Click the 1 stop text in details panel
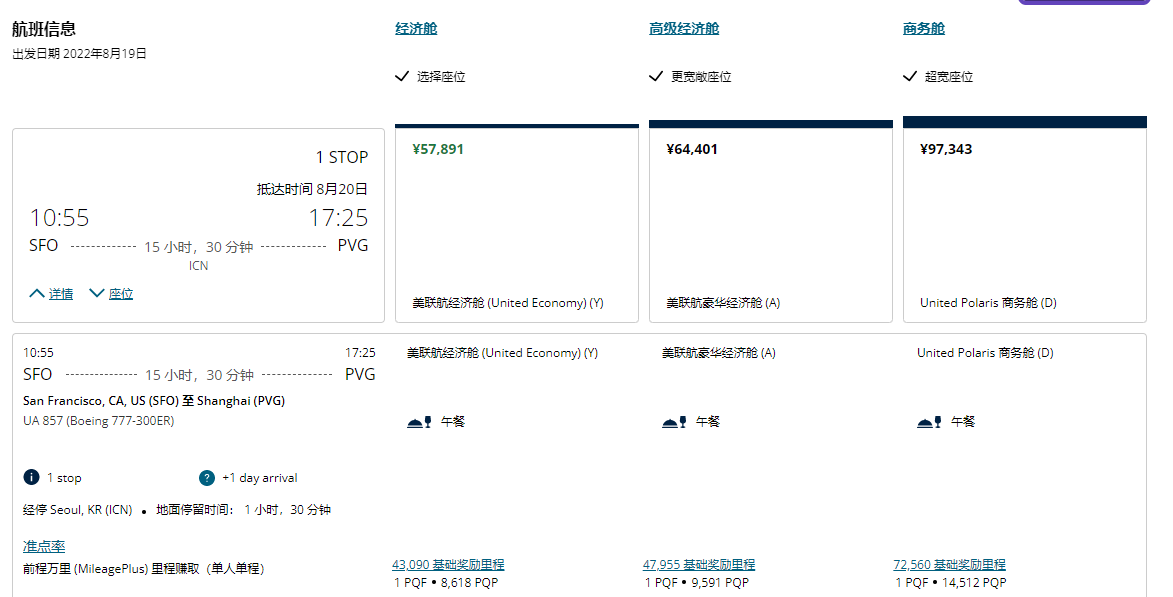The width and height of the screenshot is (1173, 597). pos(64,478)
